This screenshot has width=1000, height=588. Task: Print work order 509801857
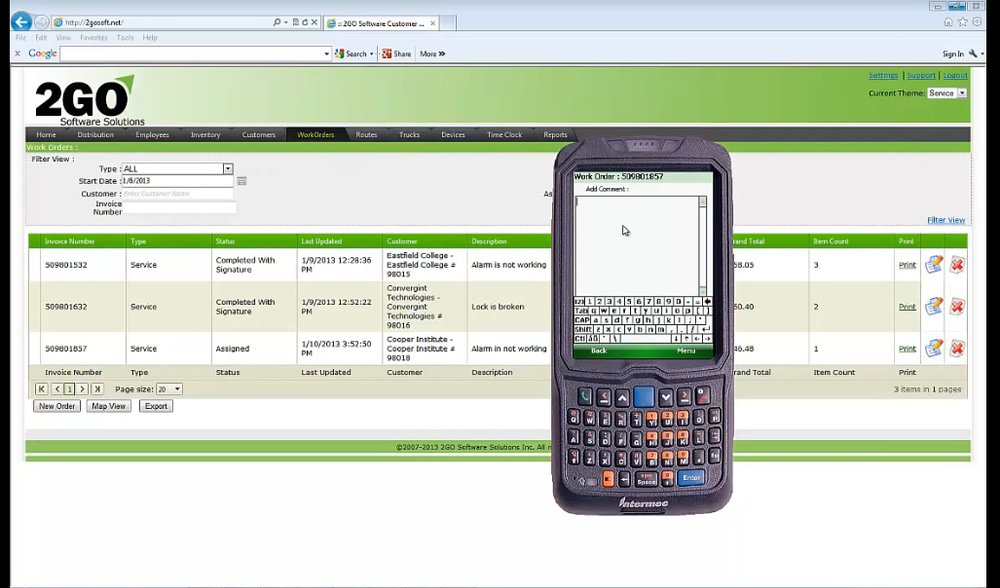(x=907, y=349)
